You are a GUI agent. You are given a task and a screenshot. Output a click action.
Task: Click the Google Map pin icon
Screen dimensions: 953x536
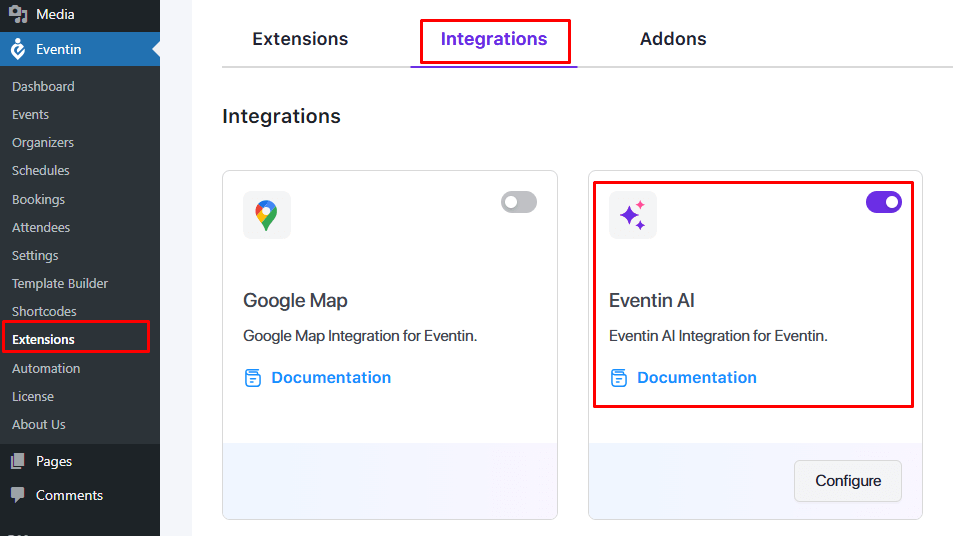pos(266,215)
